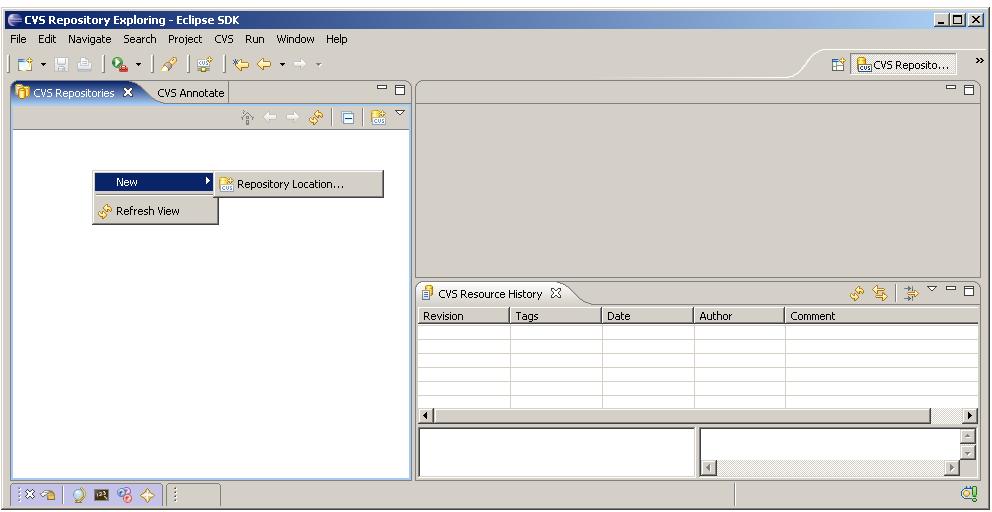Click the main toolbar Forward arrow
The image size is (992, 512).
(x=300, y=64)
